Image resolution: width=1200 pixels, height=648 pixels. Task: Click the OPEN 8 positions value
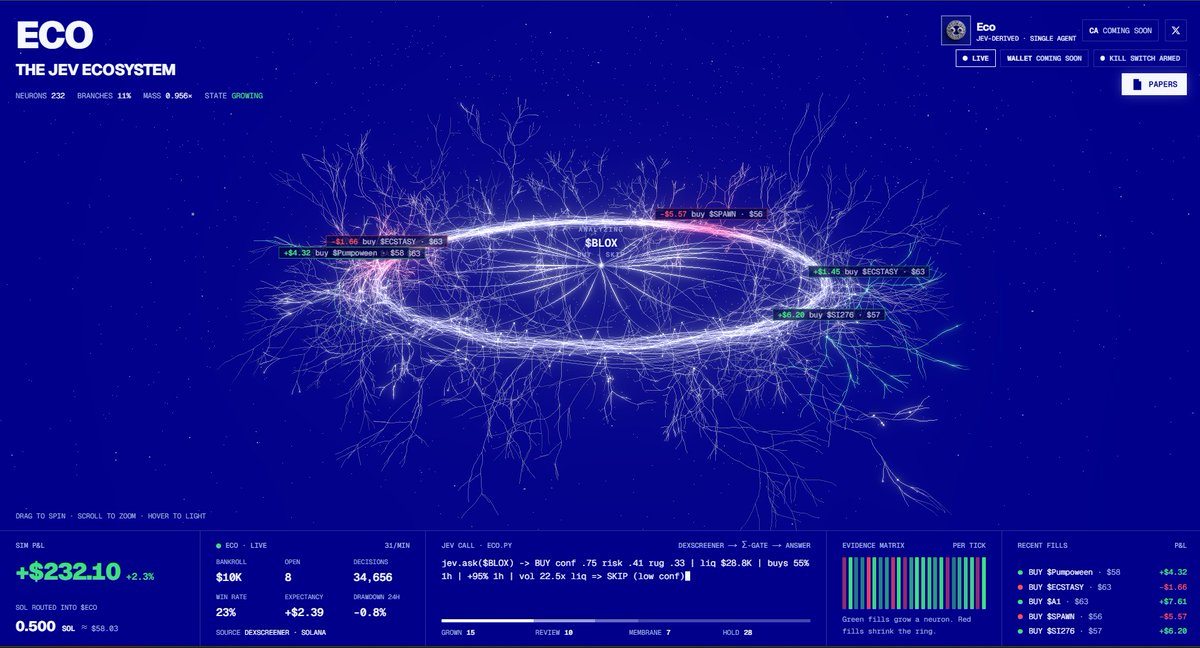click(x=289, y=577)
